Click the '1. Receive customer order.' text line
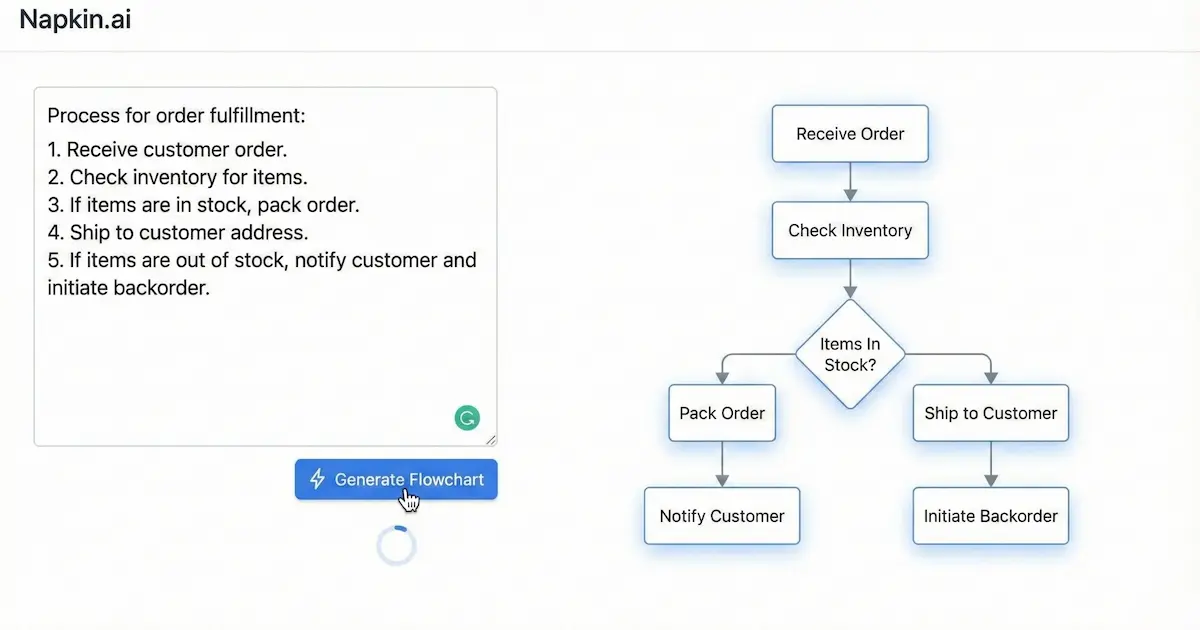The width and height of the screenshot is (1200, 630). tap(167, 150)
